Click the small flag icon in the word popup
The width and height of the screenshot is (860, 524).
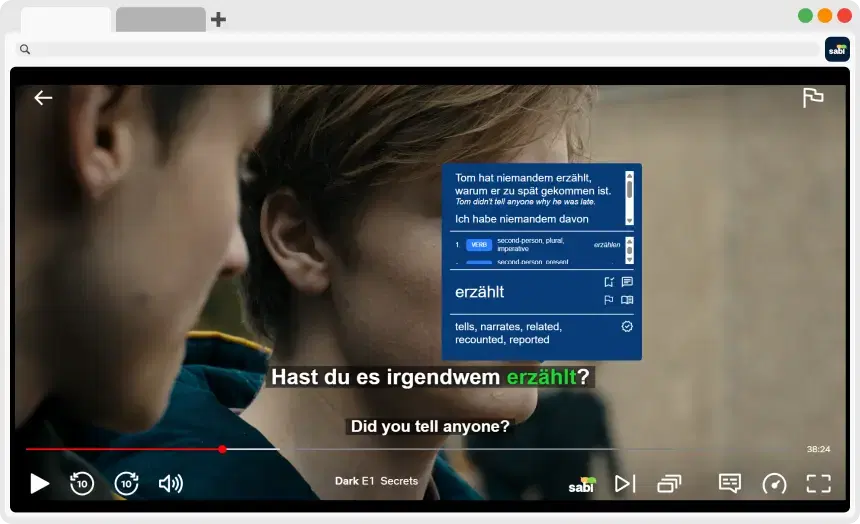click(609, 300)
